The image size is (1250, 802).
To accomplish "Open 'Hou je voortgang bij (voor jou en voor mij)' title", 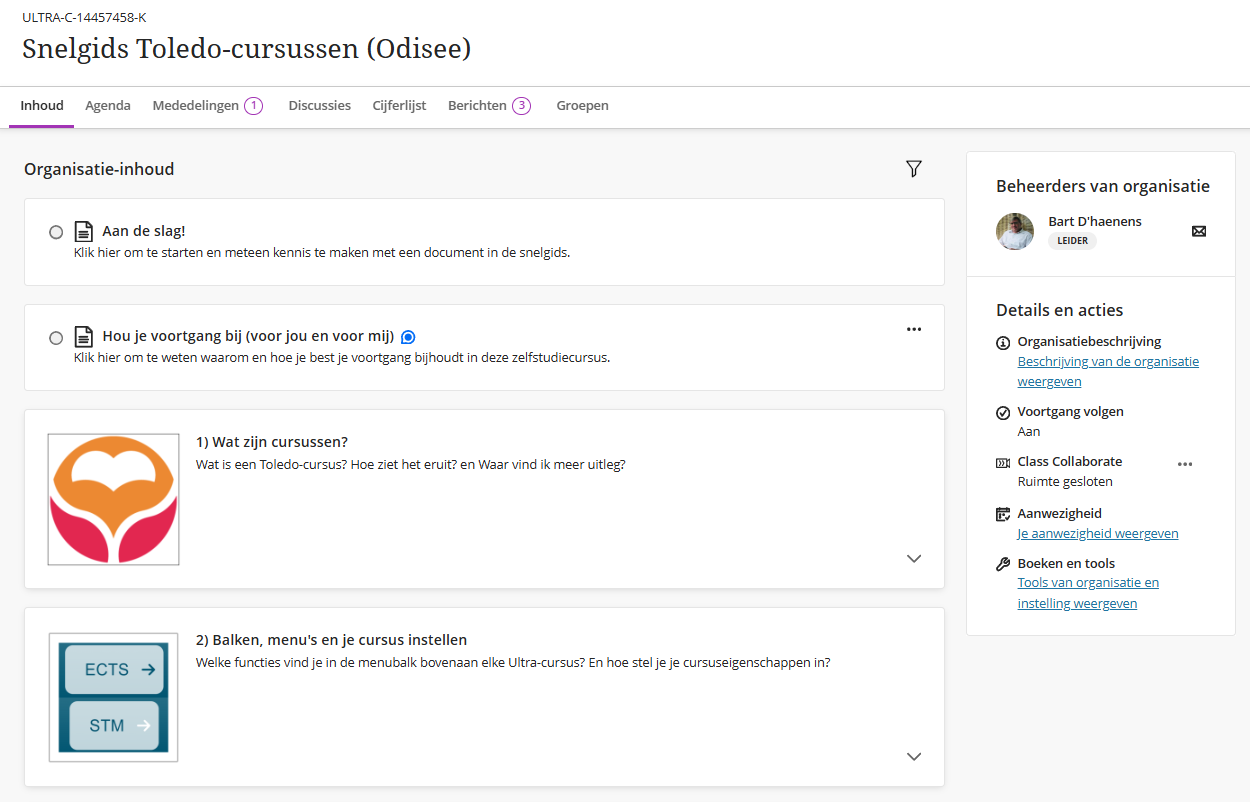I will pyautogui.click(x=248, y=336).
